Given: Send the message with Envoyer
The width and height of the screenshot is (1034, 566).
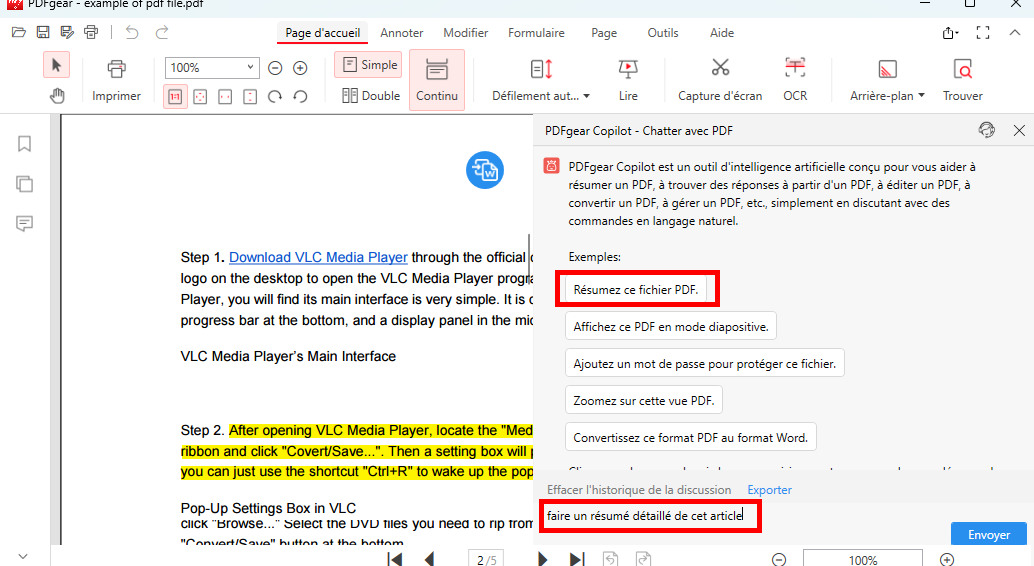Looking at the screenshot, I should pos(988,534).
